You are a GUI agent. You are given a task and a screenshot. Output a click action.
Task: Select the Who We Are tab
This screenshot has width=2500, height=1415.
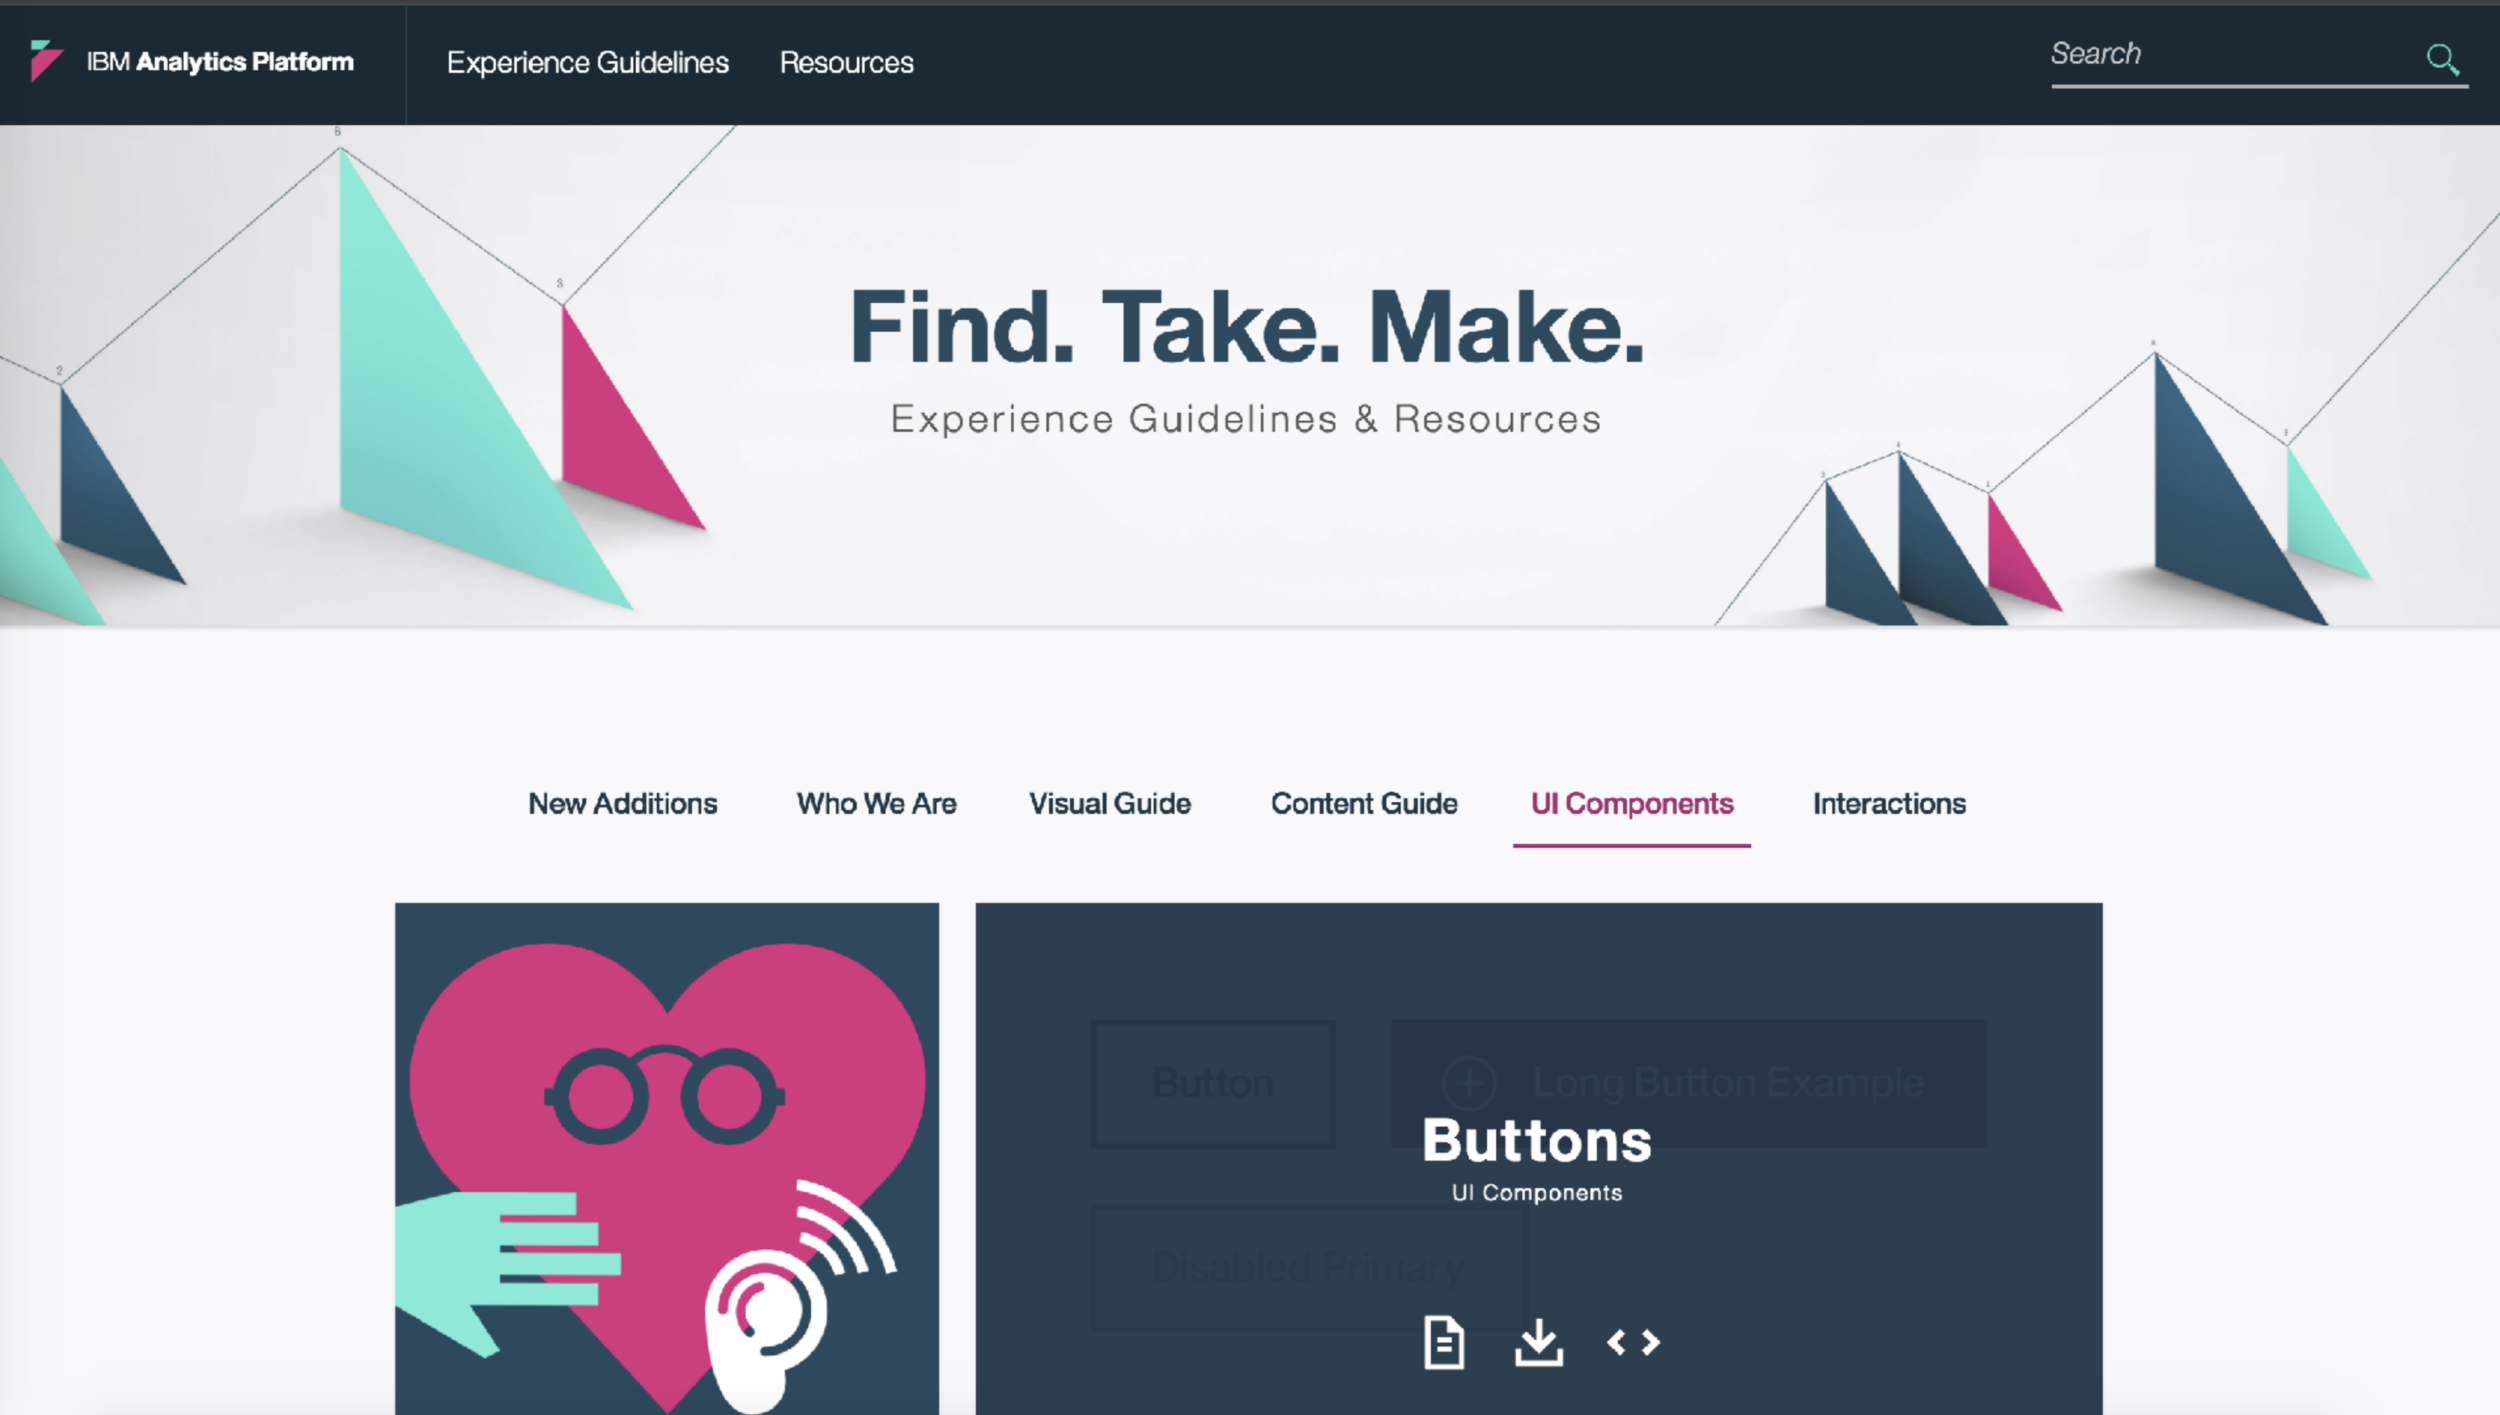(876, 804)
